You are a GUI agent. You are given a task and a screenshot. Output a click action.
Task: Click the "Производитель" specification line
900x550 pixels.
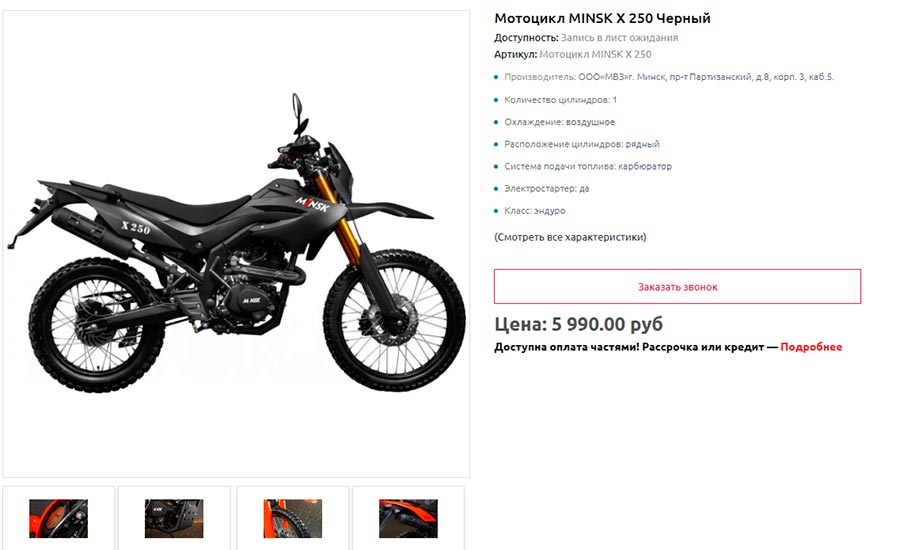click(x=669, y=77)
